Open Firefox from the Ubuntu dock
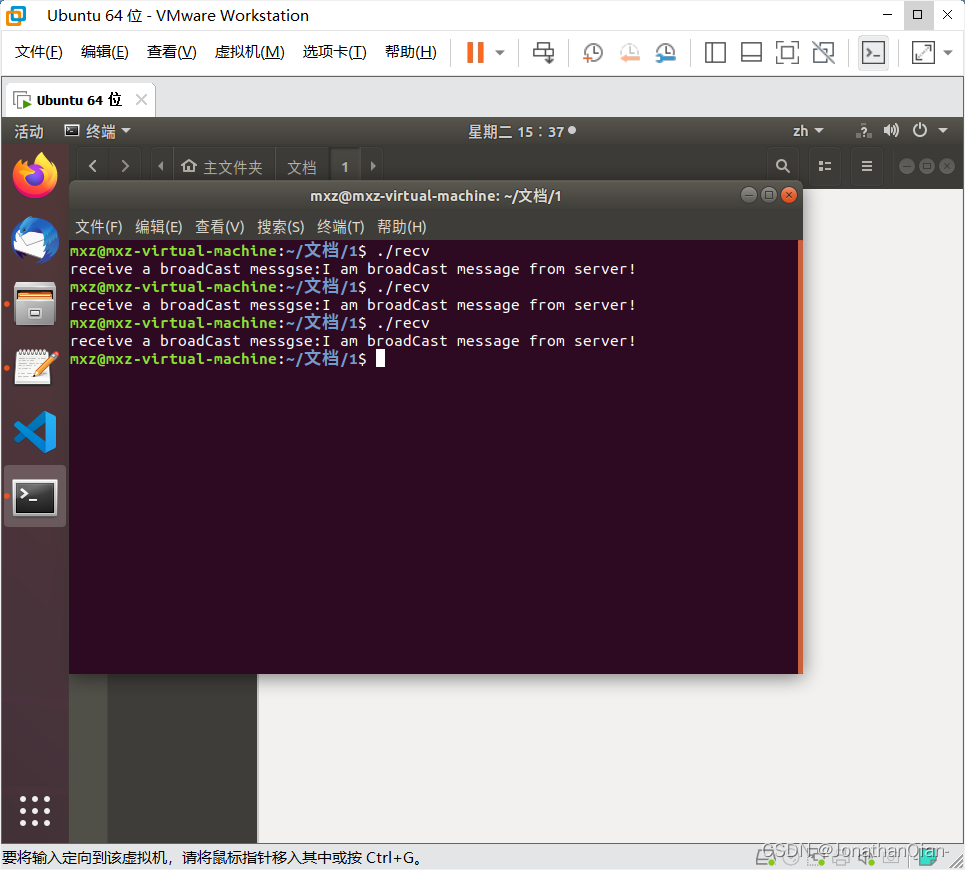 pyautogui.click(x=35, y=176)
